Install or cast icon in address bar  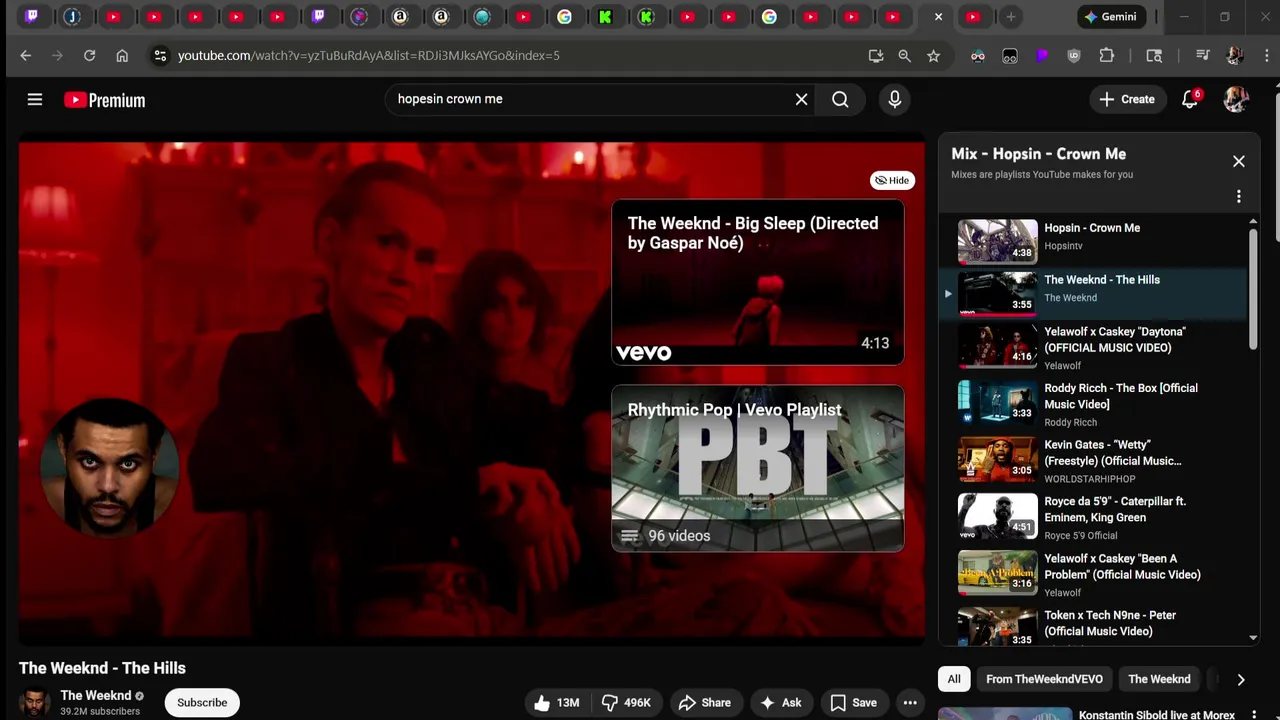(x=876, y=56)
